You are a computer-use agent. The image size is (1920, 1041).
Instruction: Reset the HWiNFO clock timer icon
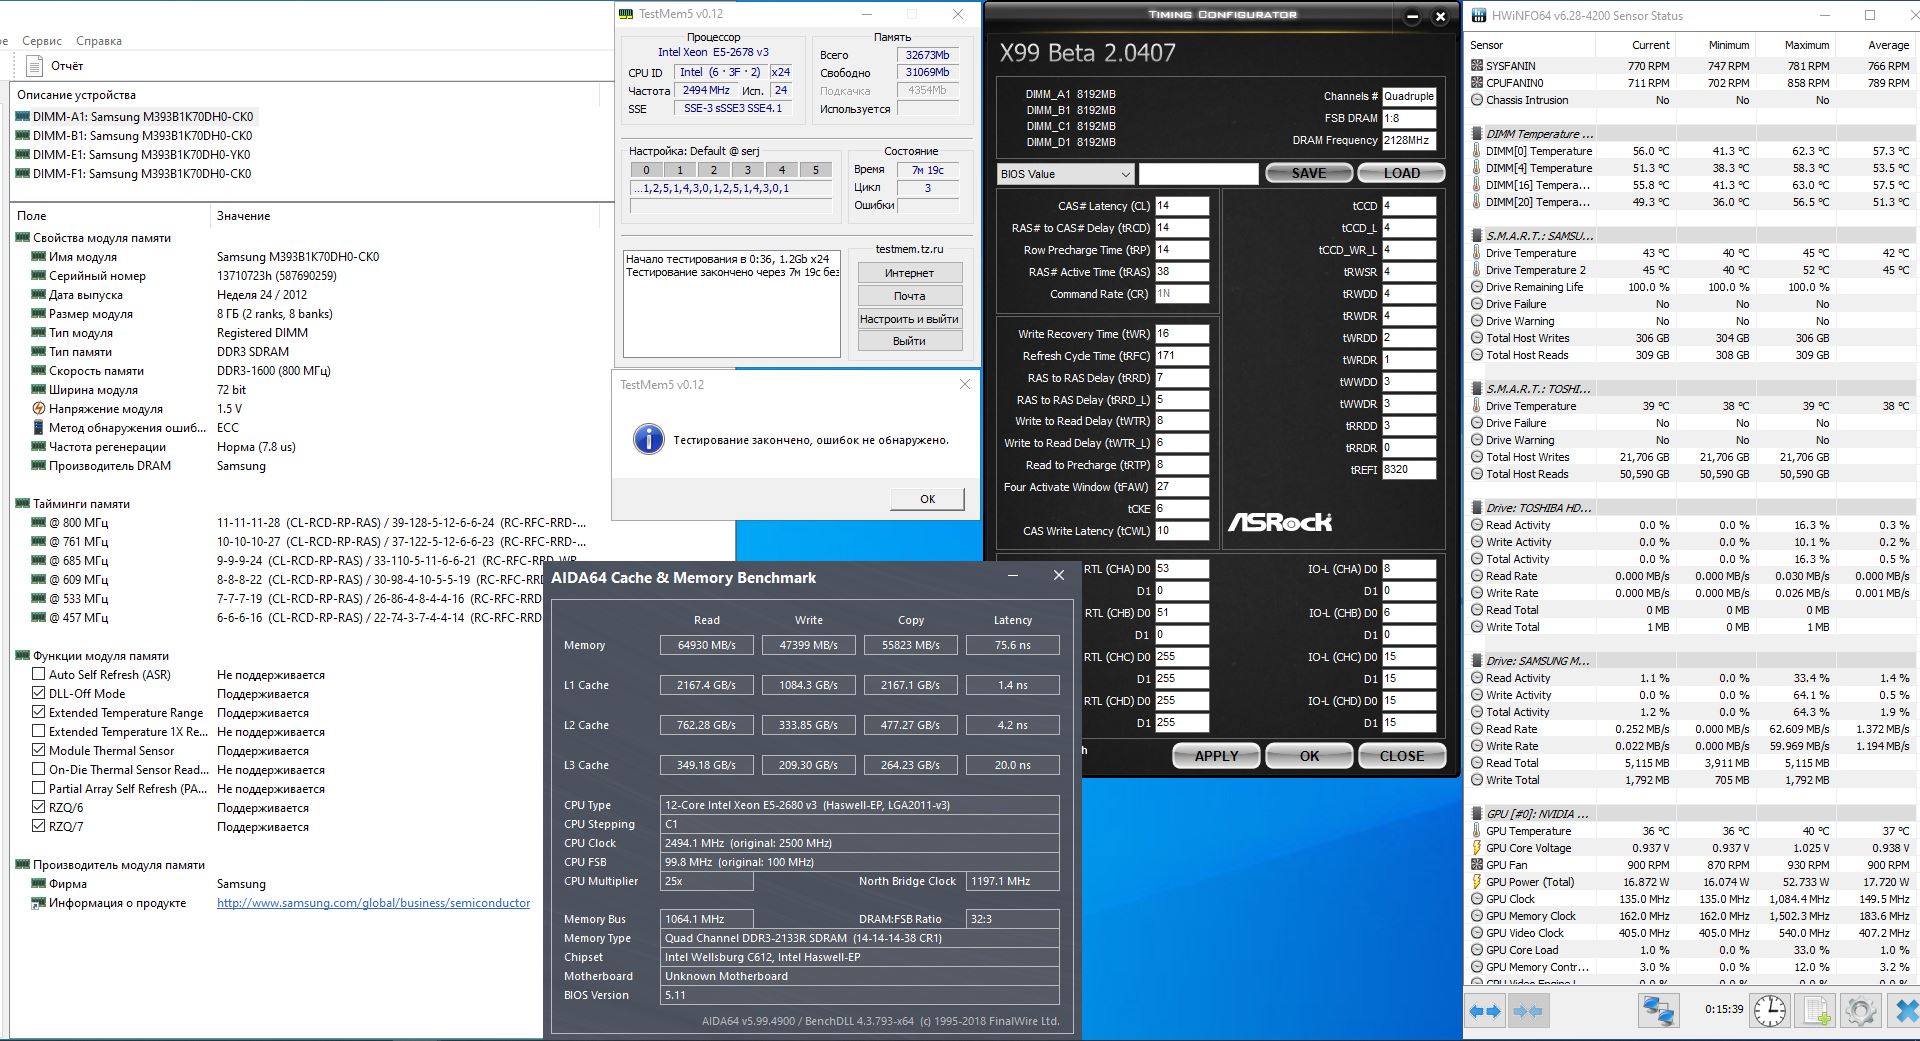(x=1769, y=1010)
